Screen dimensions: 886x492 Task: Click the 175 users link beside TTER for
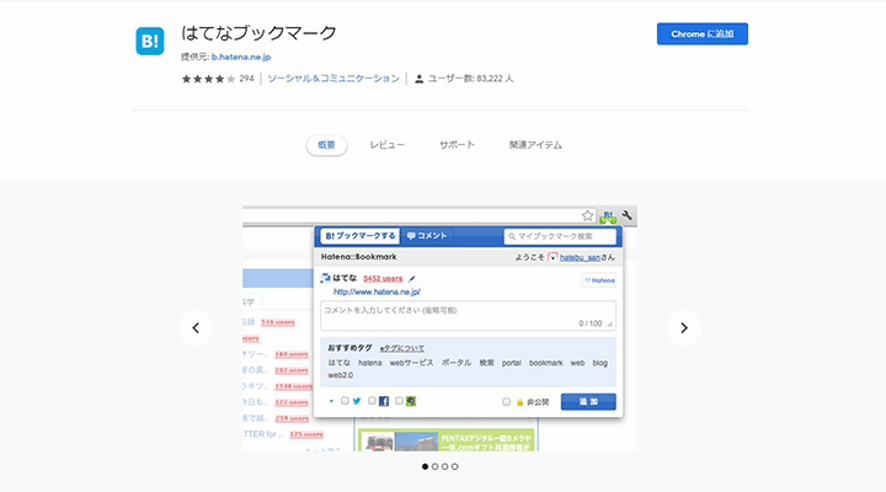click(x=306, y=434)
